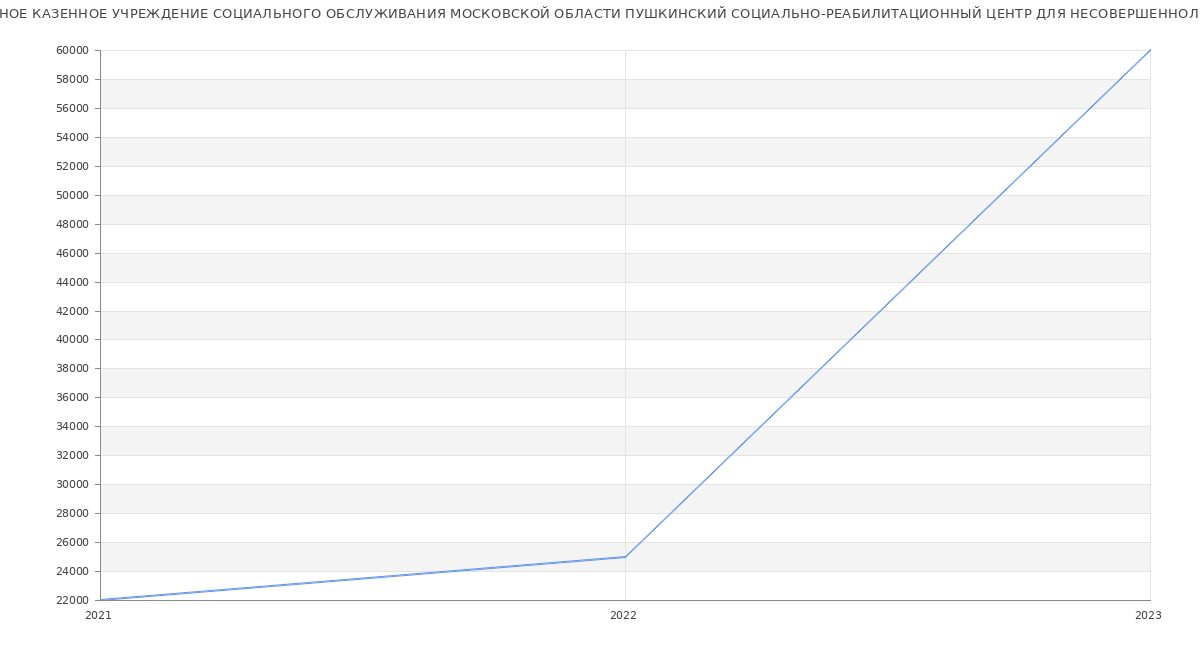Click the 22000 y-axis label
Viewport: 1200px width, 650px height.
pyautogui.click(x=72, y=601)
